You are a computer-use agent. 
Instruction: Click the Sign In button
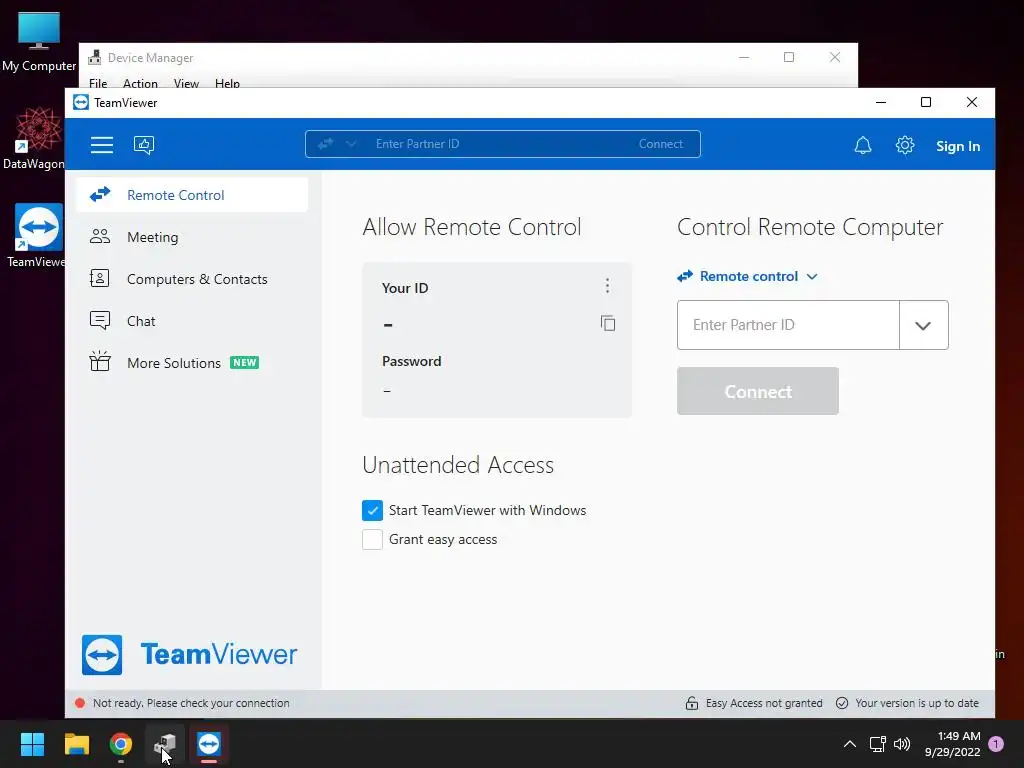(958, 146)
